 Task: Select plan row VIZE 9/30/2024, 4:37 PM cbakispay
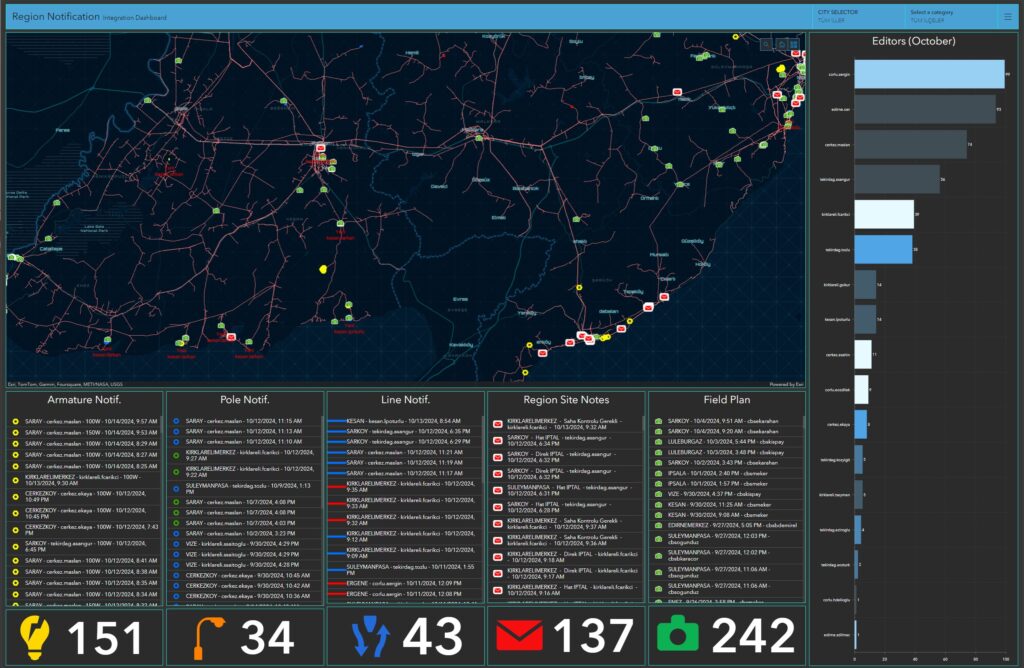[x=726, y=494]
